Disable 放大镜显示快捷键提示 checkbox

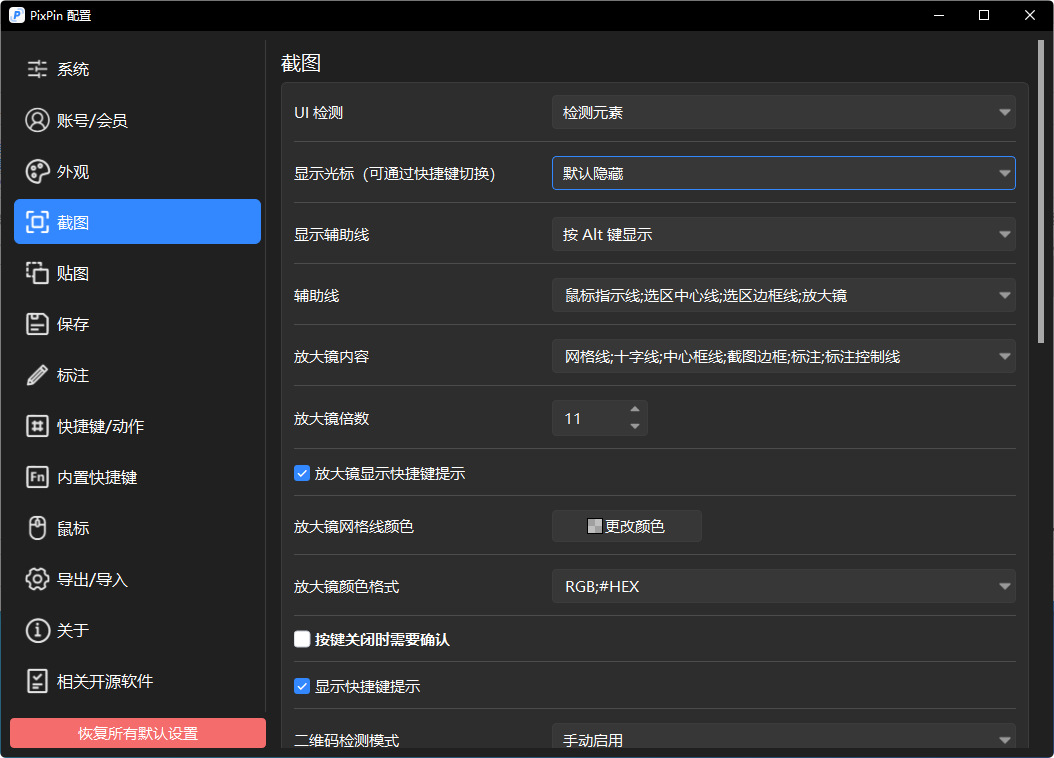tap(301, 473)
